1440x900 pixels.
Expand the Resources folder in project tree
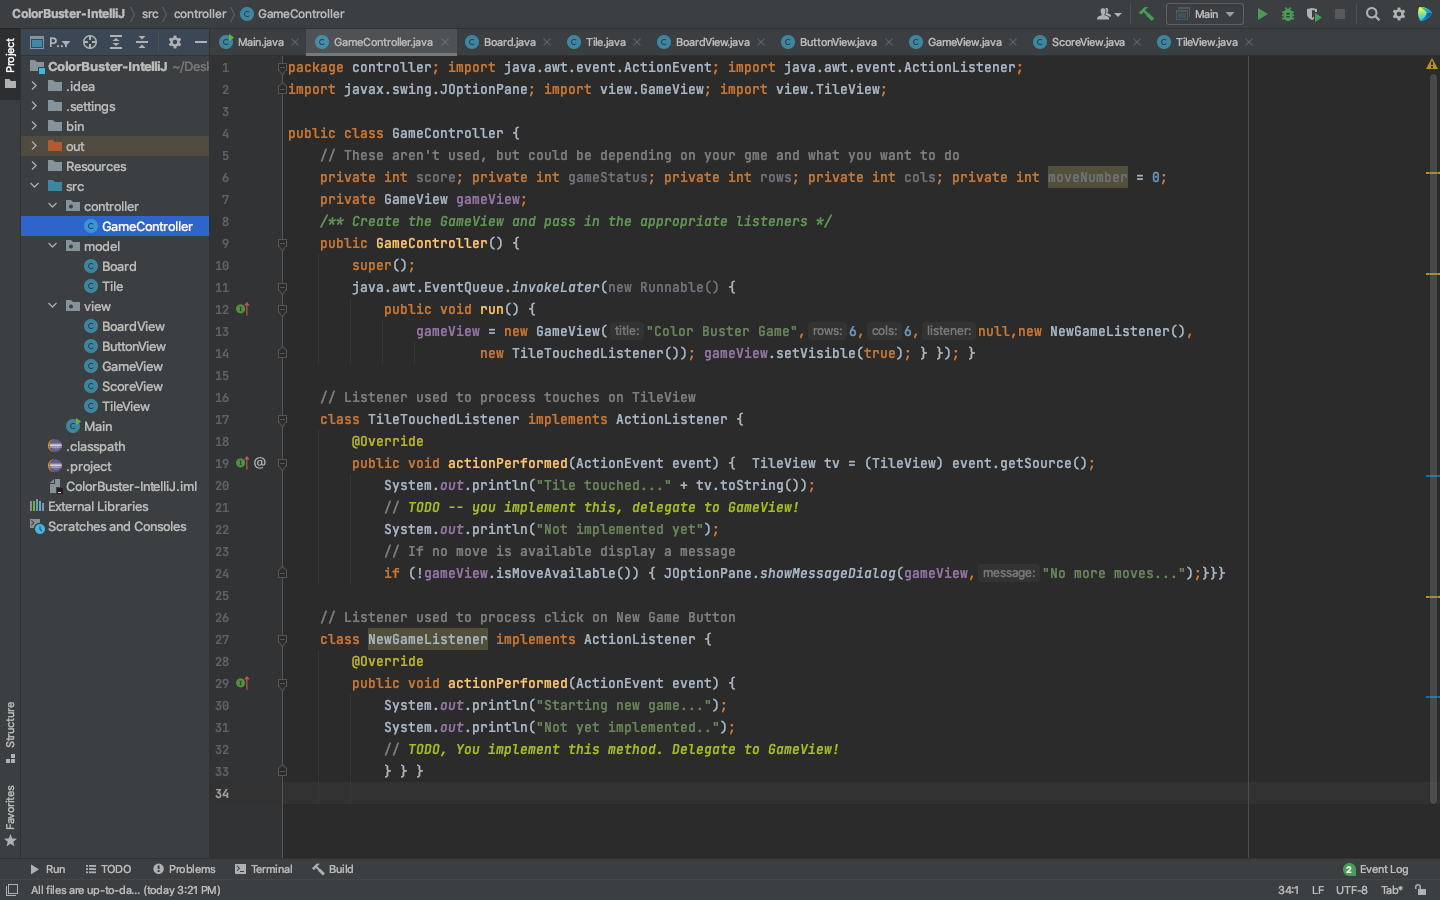click(34, 166)
